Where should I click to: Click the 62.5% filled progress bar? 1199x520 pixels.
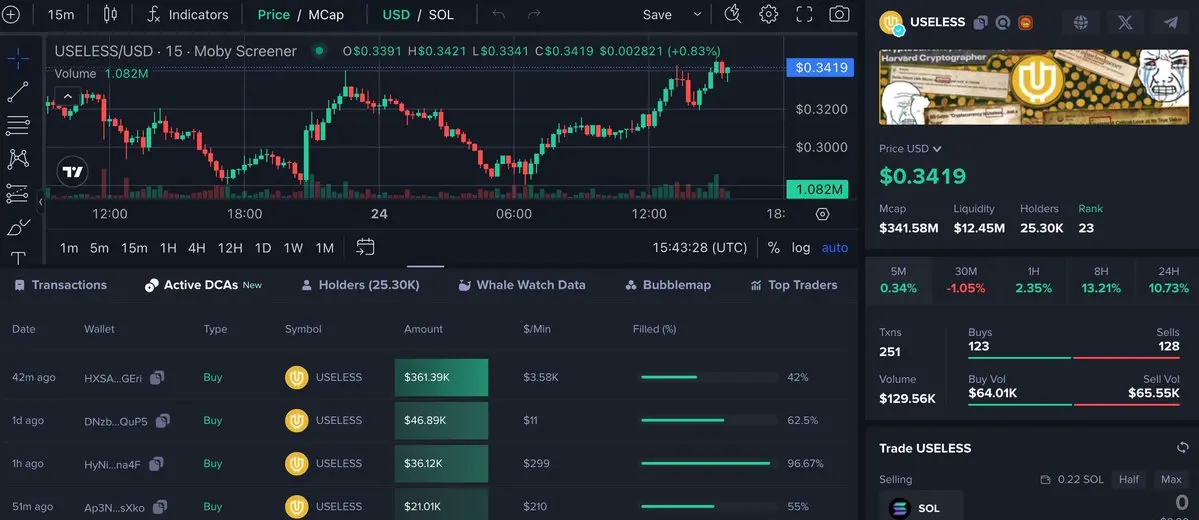pos(709,420)
